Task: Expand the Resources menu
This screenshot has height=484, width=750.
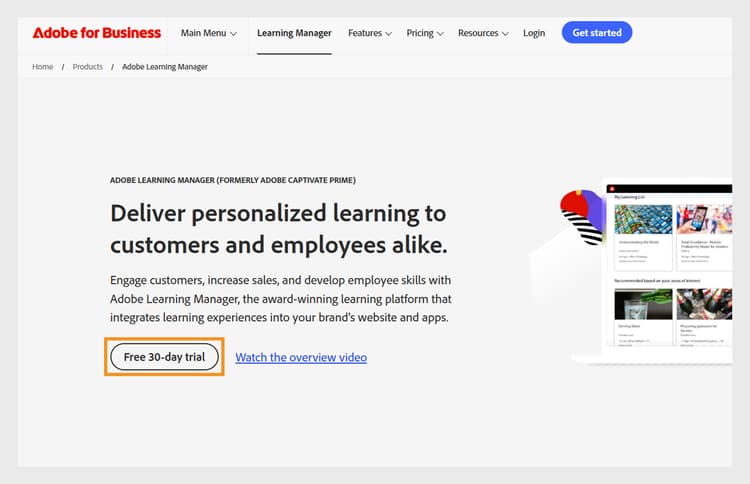Action: [483, 33]
